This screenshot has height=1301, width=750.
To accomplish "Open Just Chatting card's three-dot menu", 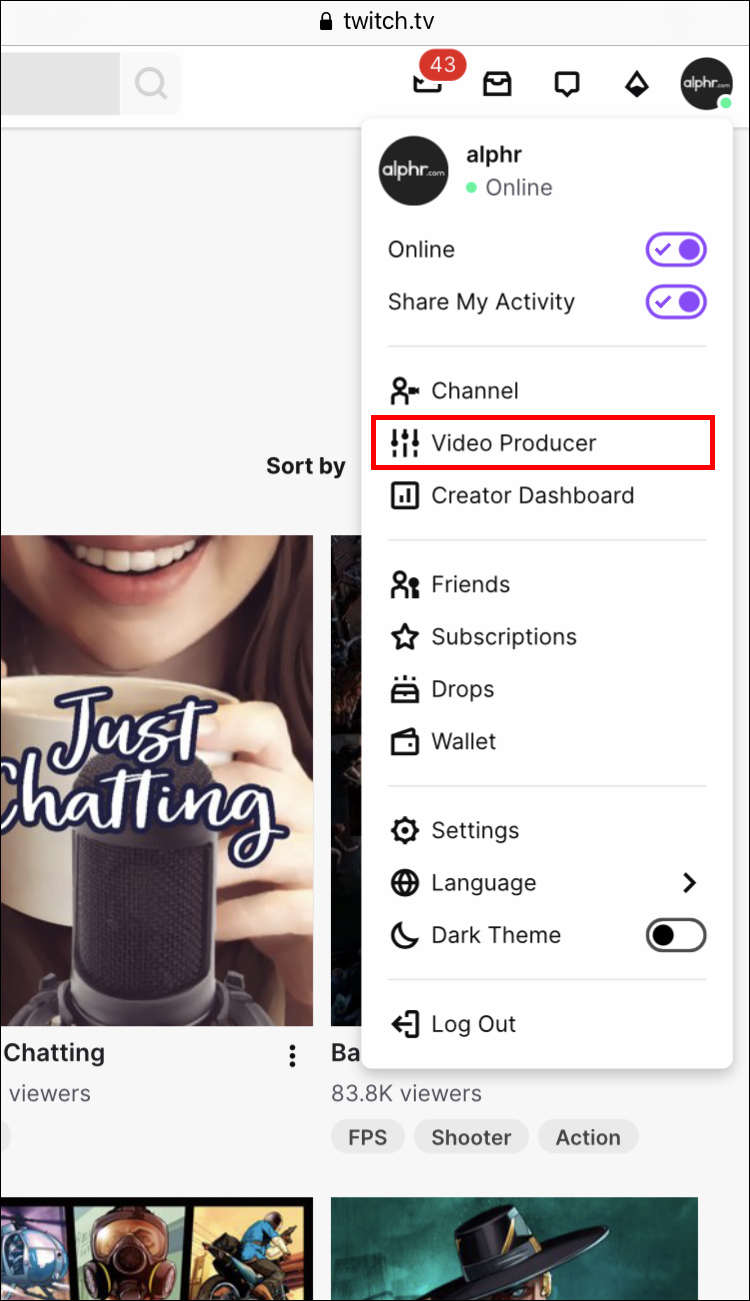I will pyautogui.click(x=292, y=1055).
